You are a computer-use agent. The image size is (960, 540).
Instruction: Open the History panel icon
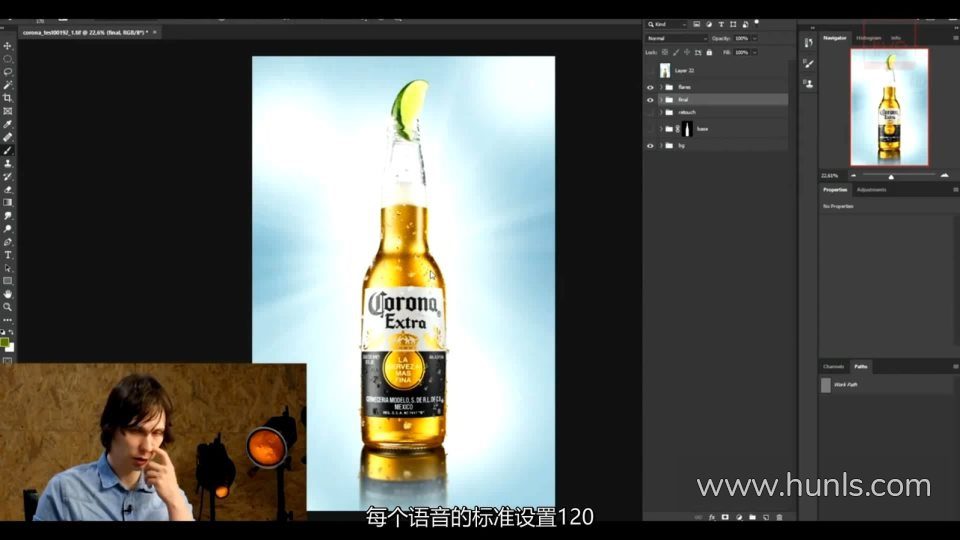pyautogui.click(x=809, y=42)
